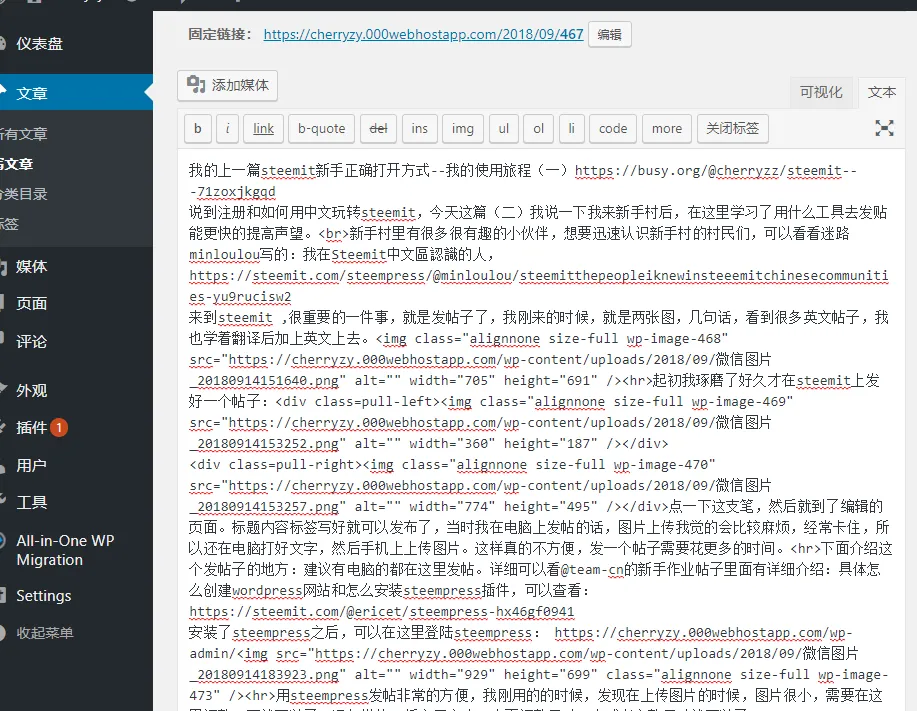The height and width of the screenshot is (711, 917).
Task: Click the Add Media (添加媒体) button
Action: [227, 85]
